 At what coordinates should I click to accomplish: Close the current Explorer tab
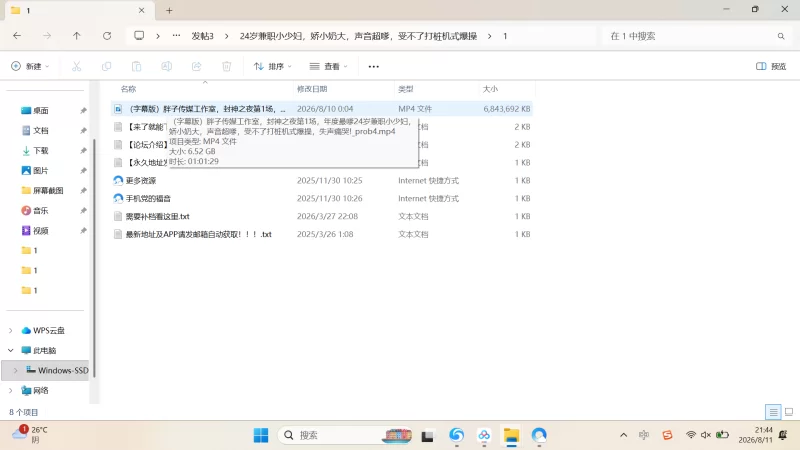pos(141,10)
